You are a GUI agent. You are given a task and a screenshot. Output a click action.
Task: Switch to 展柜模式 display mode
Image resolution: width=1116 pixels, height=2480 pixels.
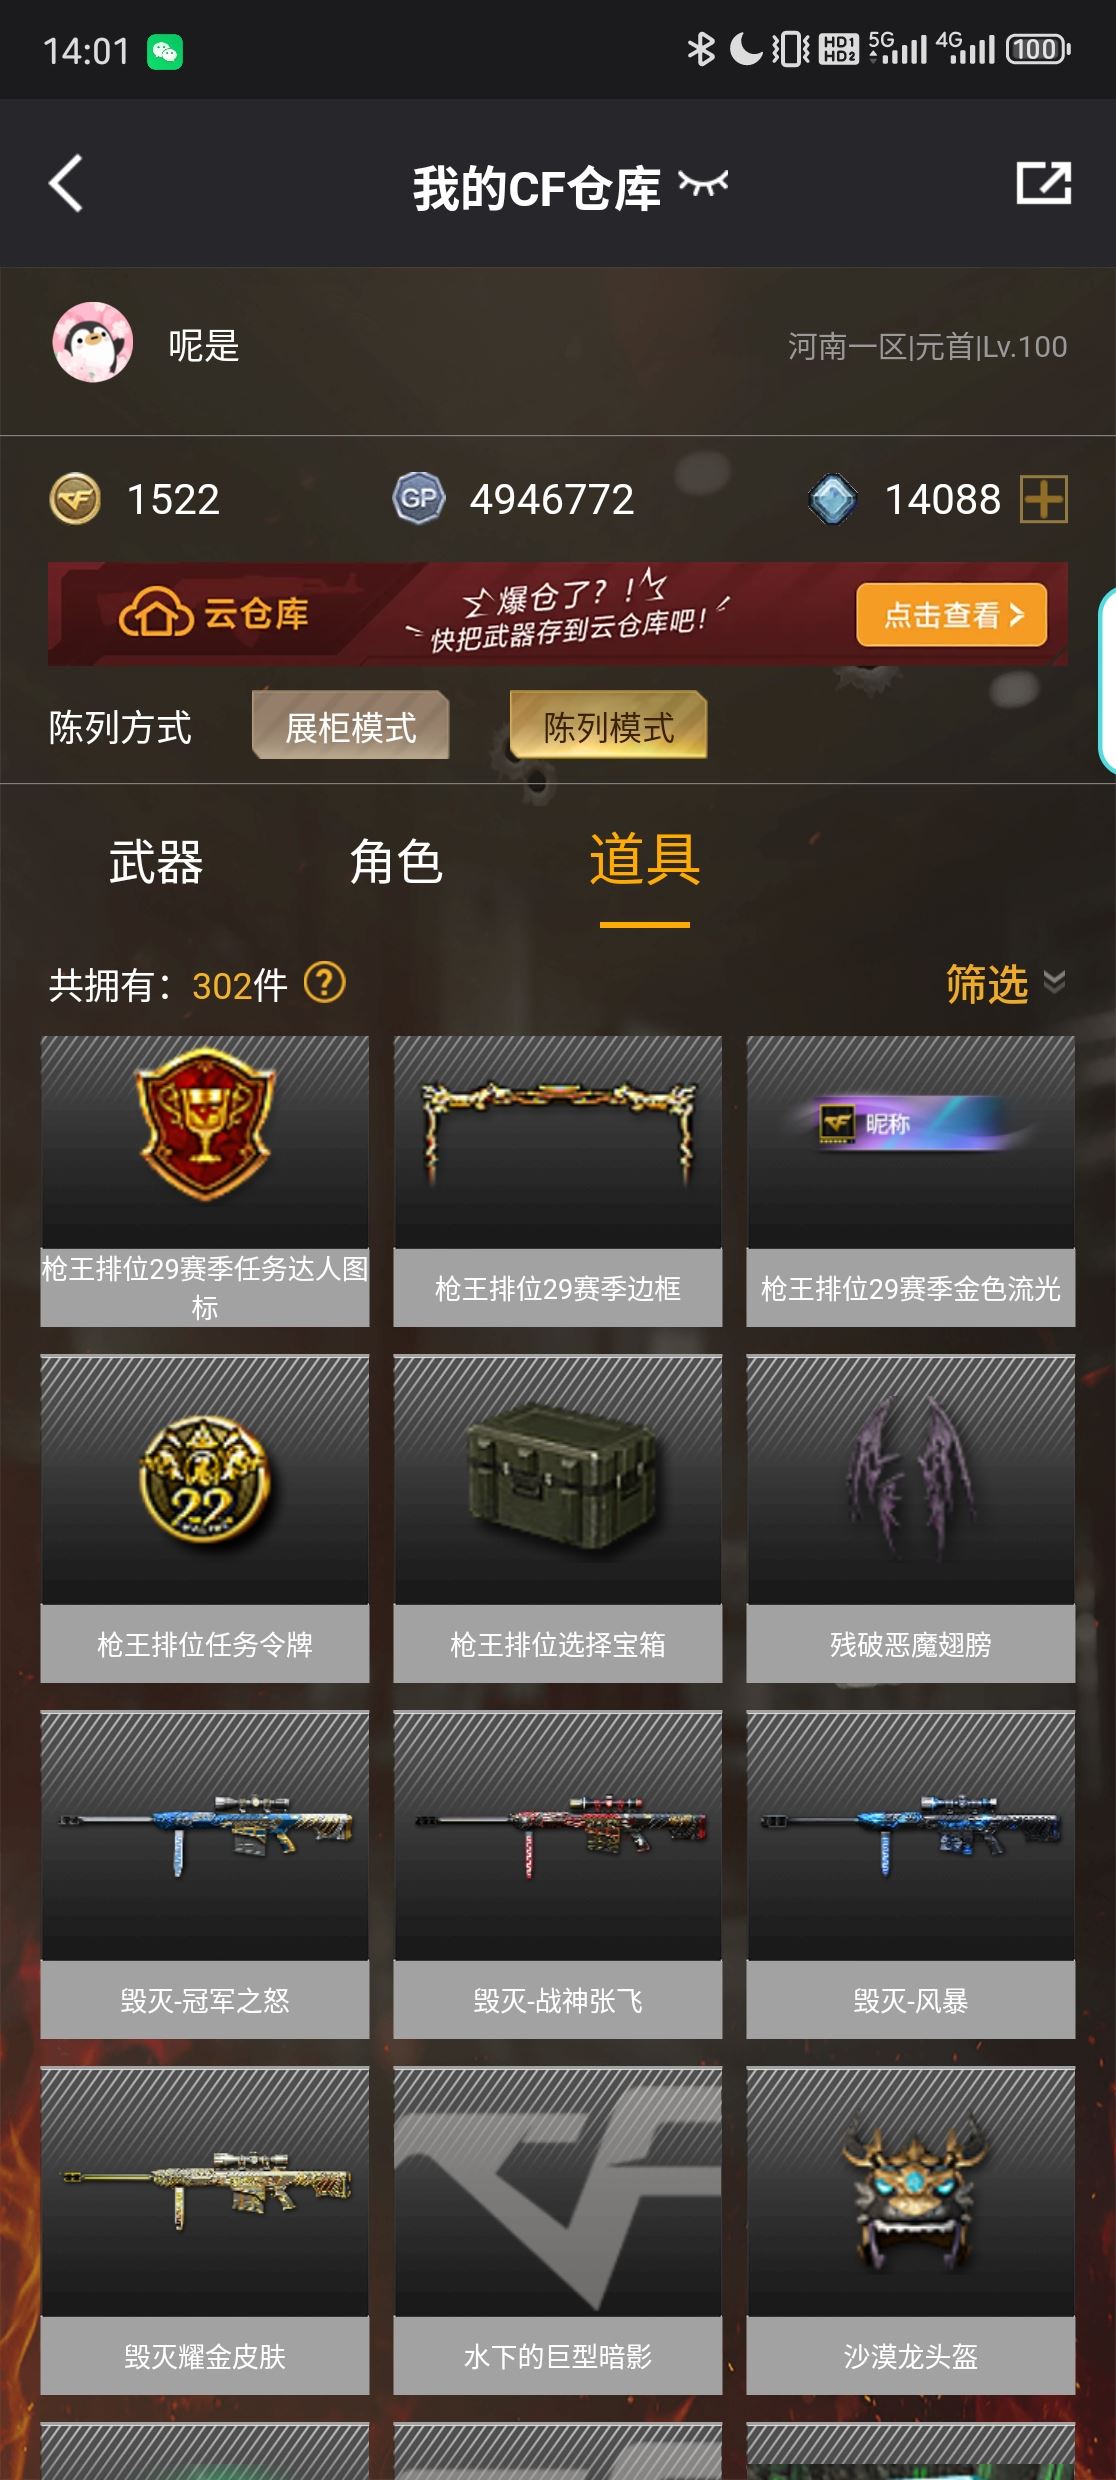coord(350,726)
